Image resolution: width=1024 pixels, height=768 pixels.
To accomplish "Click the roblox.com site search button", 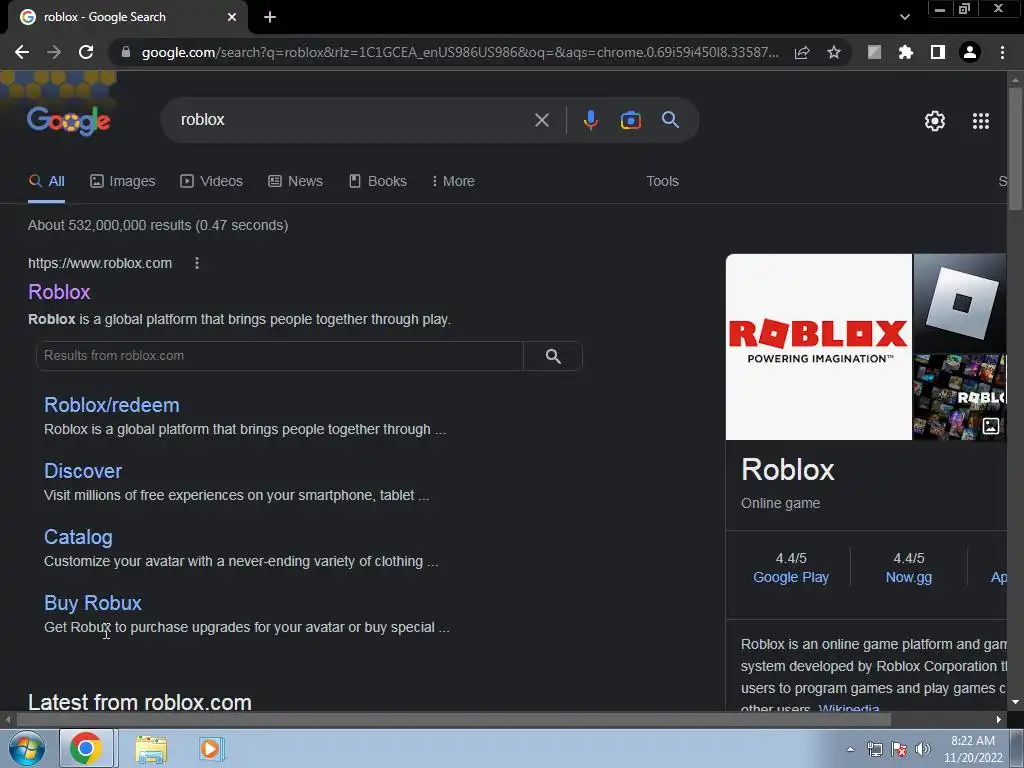I will coord(553,356).
